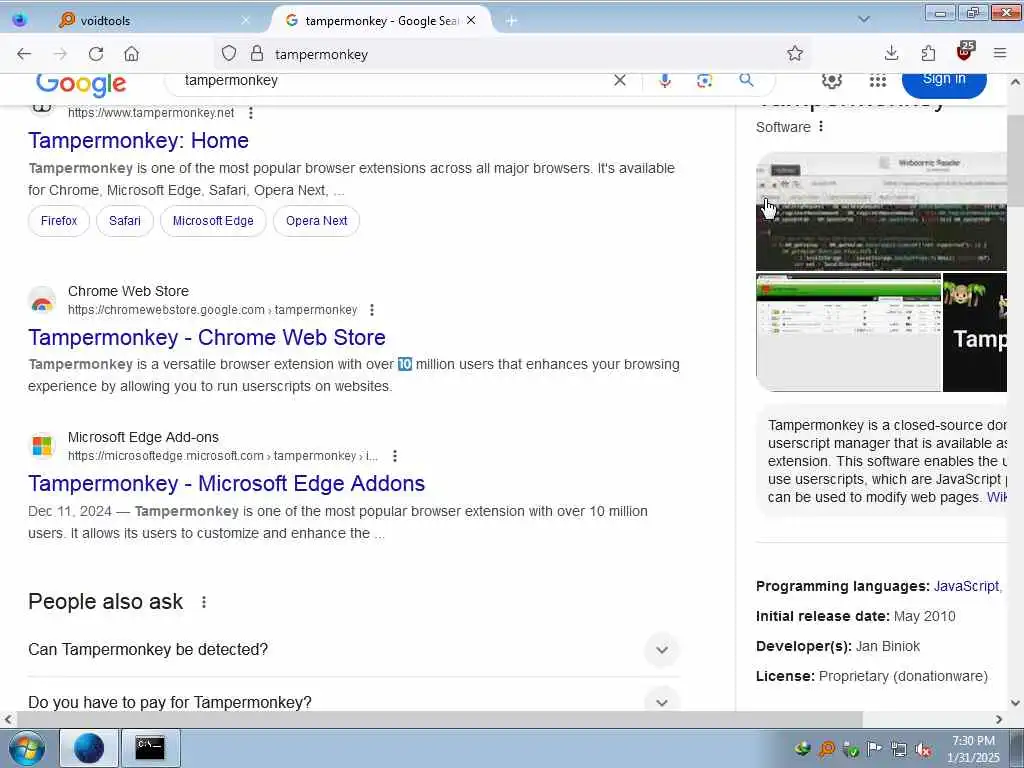The image size is (1024, 768).
Task: Click the vertical scrollbar down arrow
Action: [1015, 703]
